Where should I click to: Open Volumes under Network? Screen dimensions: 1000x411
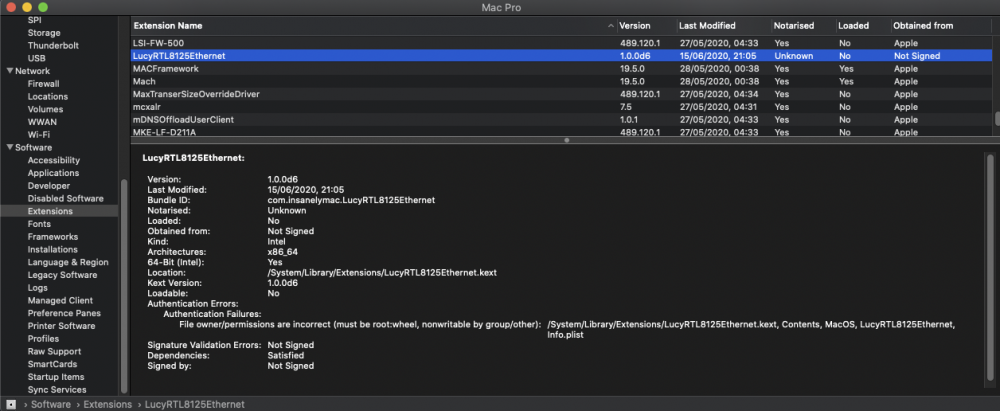coord(45,109)
